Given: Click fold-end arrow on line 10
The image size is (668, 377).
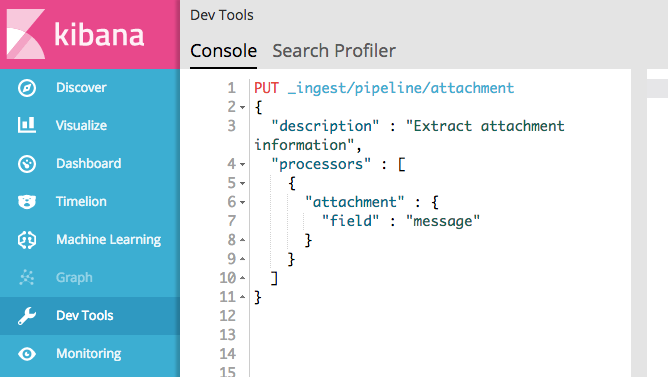Looking at the screenshot, I should (x=242, y=278).
